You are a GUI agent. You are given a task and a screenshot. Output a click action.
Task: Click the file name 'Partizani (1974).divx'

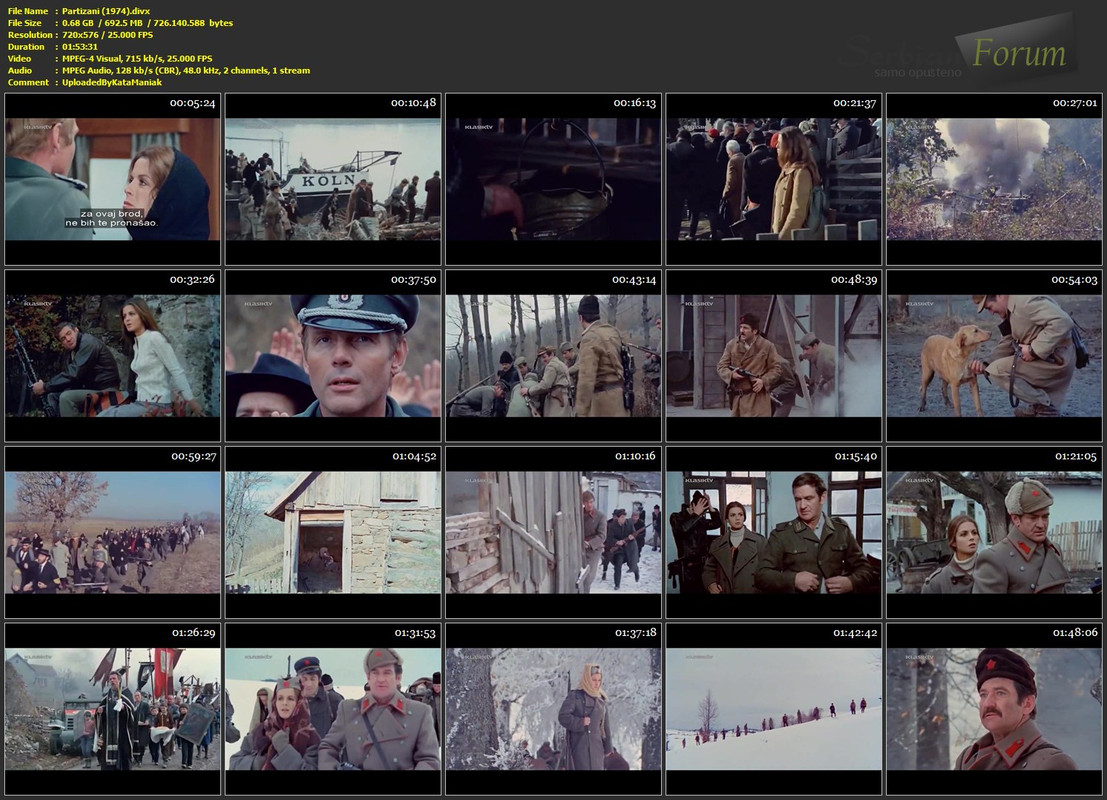(x=106, y=11)
